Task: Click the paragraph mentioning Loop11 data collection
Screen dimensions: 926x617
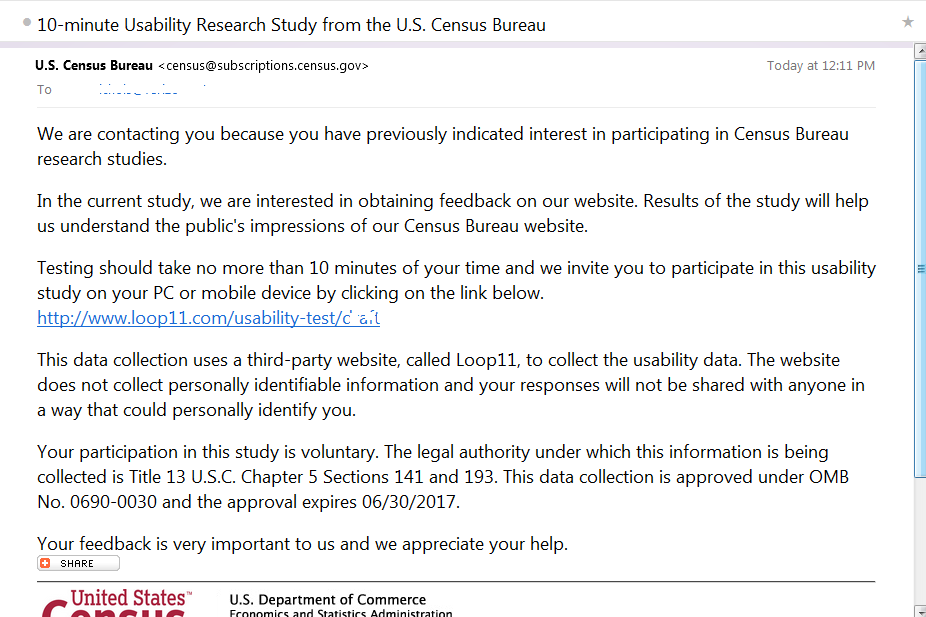Action: coord(450,385)
